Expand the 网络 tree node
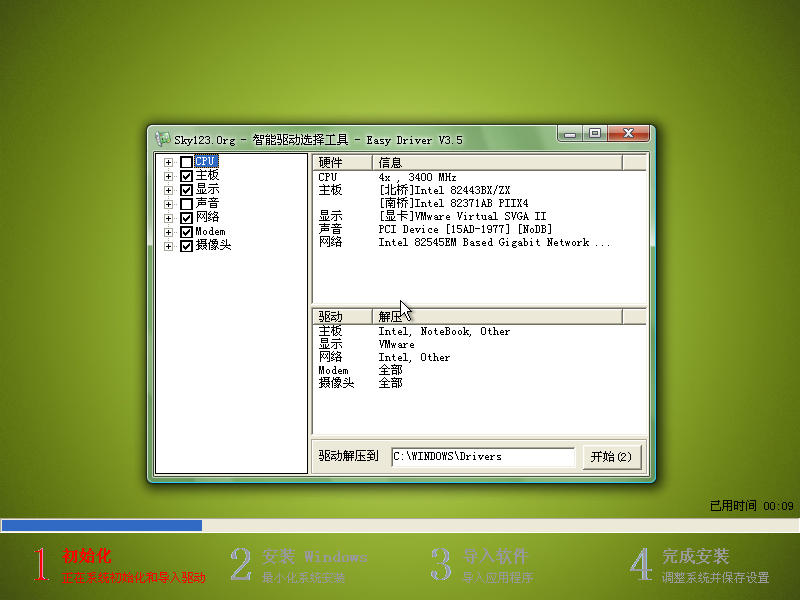800x600 pixels. click(168, 218)
